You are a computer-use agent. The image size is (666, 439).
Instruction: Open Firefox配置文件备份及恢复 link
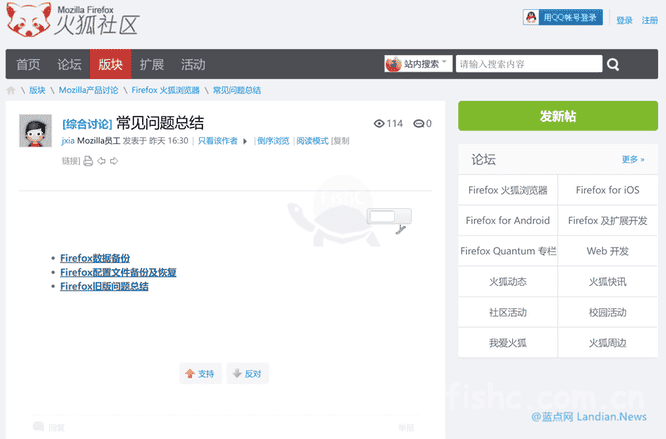pos(118,272)
